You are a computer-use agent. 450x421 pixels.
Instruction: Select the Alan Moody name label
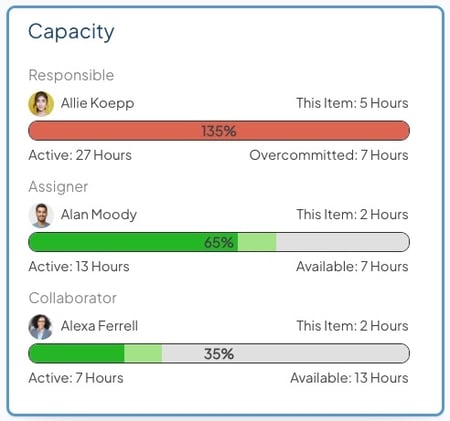pos(99,214)
